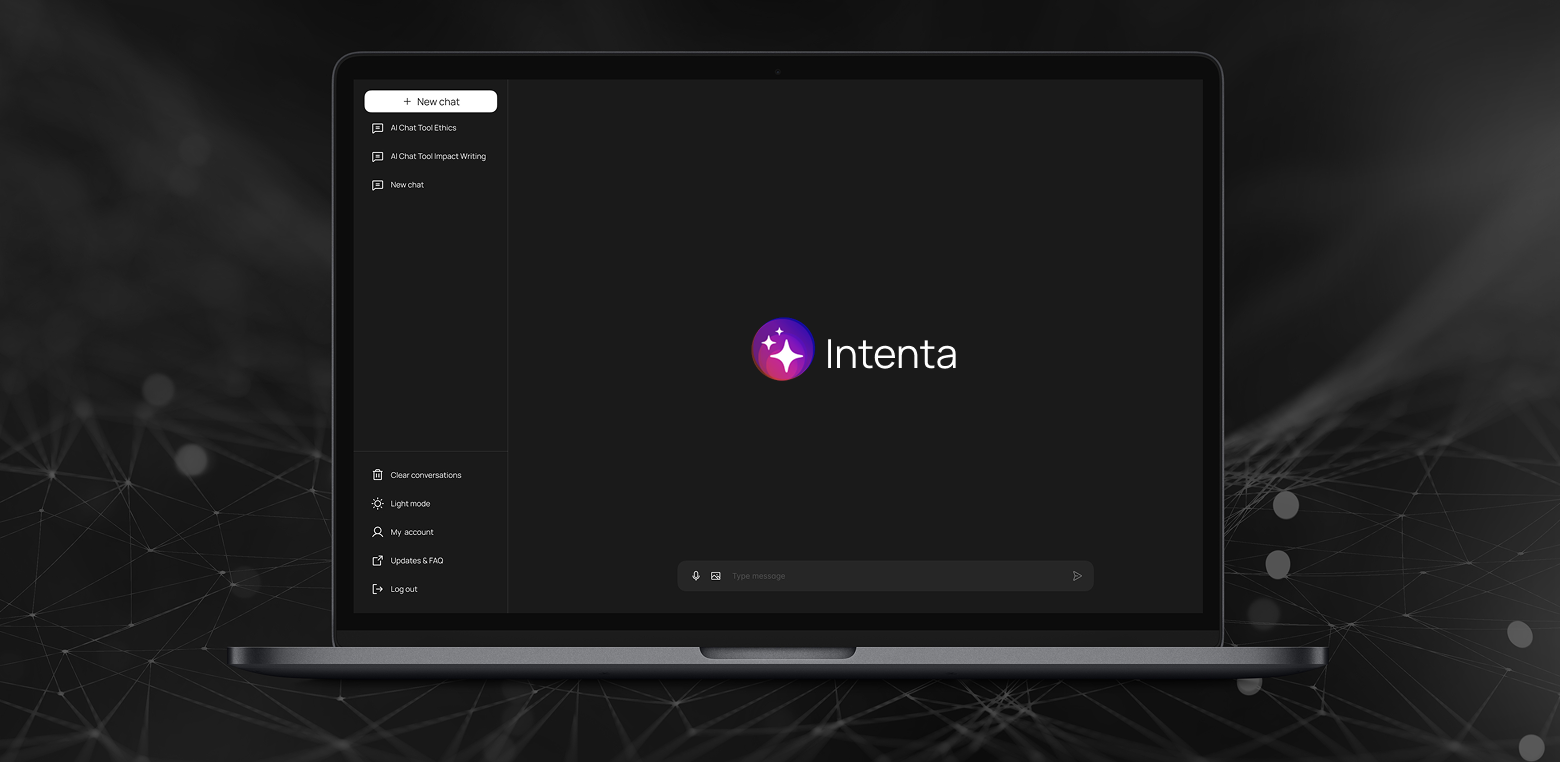1560x762 pixels.
Task: Click the Intenta wordmark text
Action: pos(891,354)
